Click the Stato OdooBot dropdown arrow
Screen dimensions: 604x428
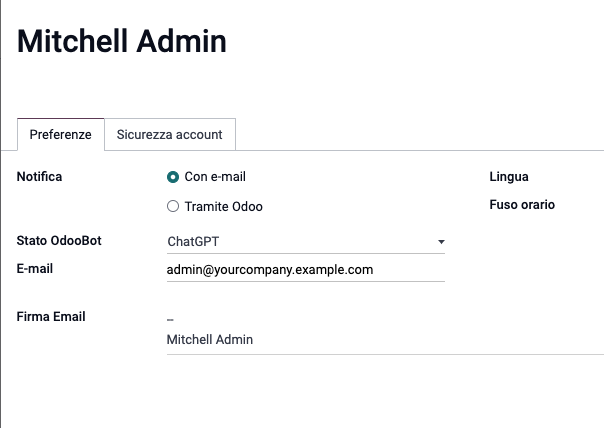tap(441, 242)
